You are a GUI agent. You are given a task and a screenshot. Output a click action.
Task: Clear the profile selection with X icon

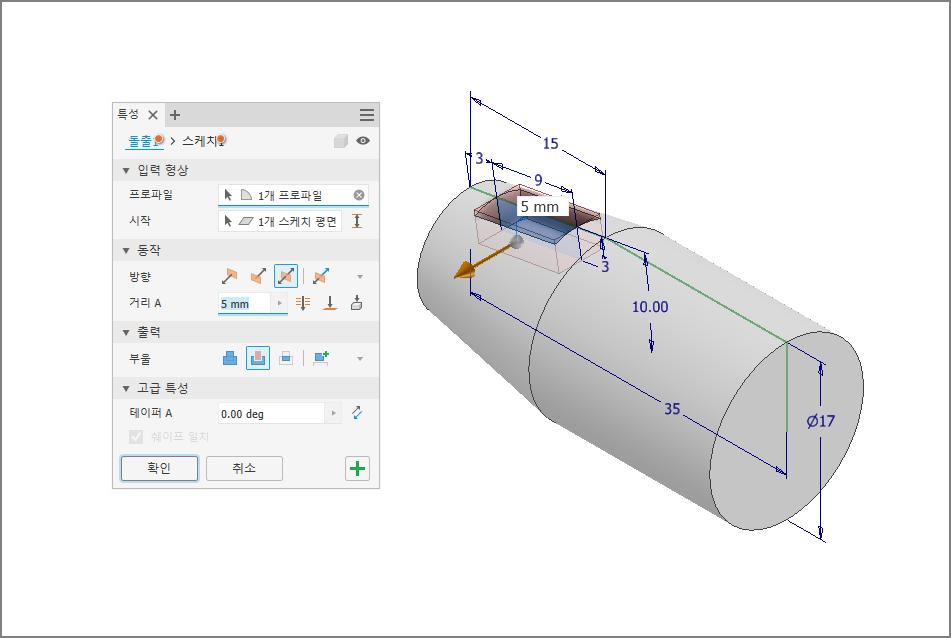(359, 195)
